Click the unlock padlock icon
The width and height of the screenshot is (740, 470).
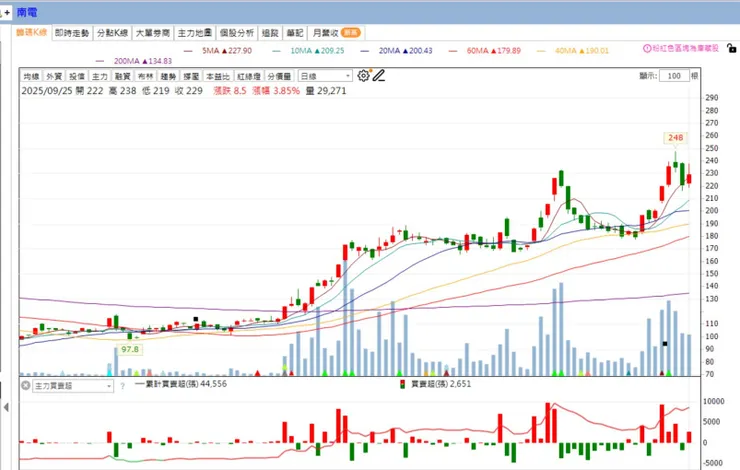tap(731, 48)
